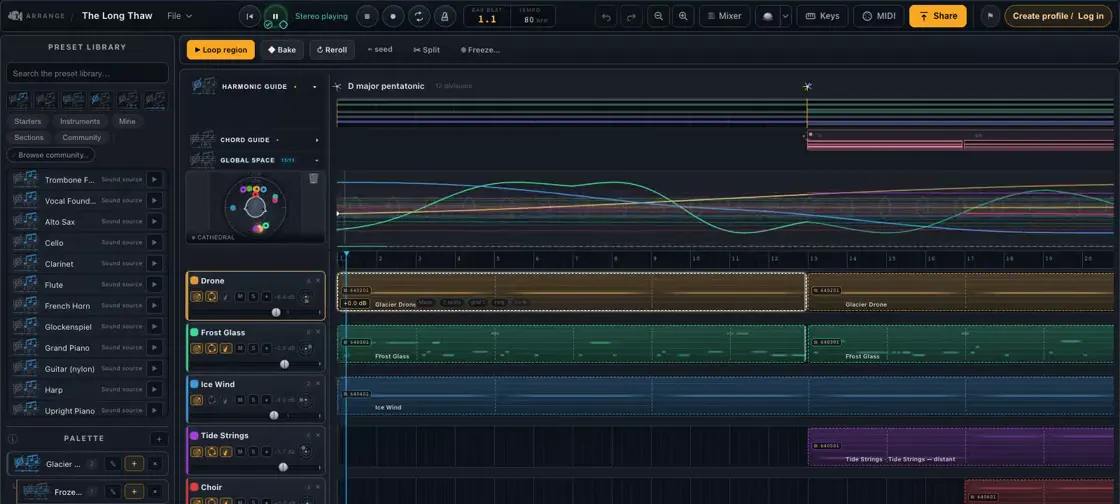Preview the Grand Piano preset with its play button
The width and height of the screenshot is (1120, 504).
coord(154,348)
